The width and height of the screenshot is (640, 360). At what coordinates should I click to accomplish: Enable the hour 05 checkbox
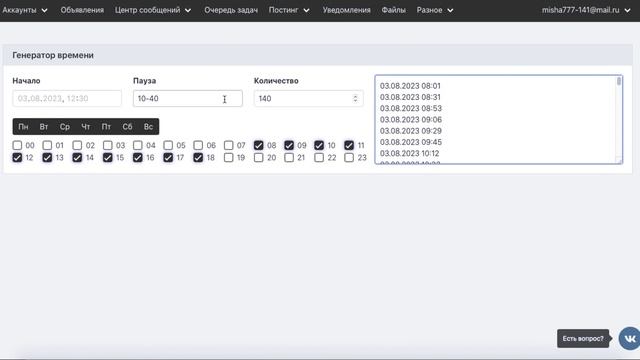click(168, 145)
